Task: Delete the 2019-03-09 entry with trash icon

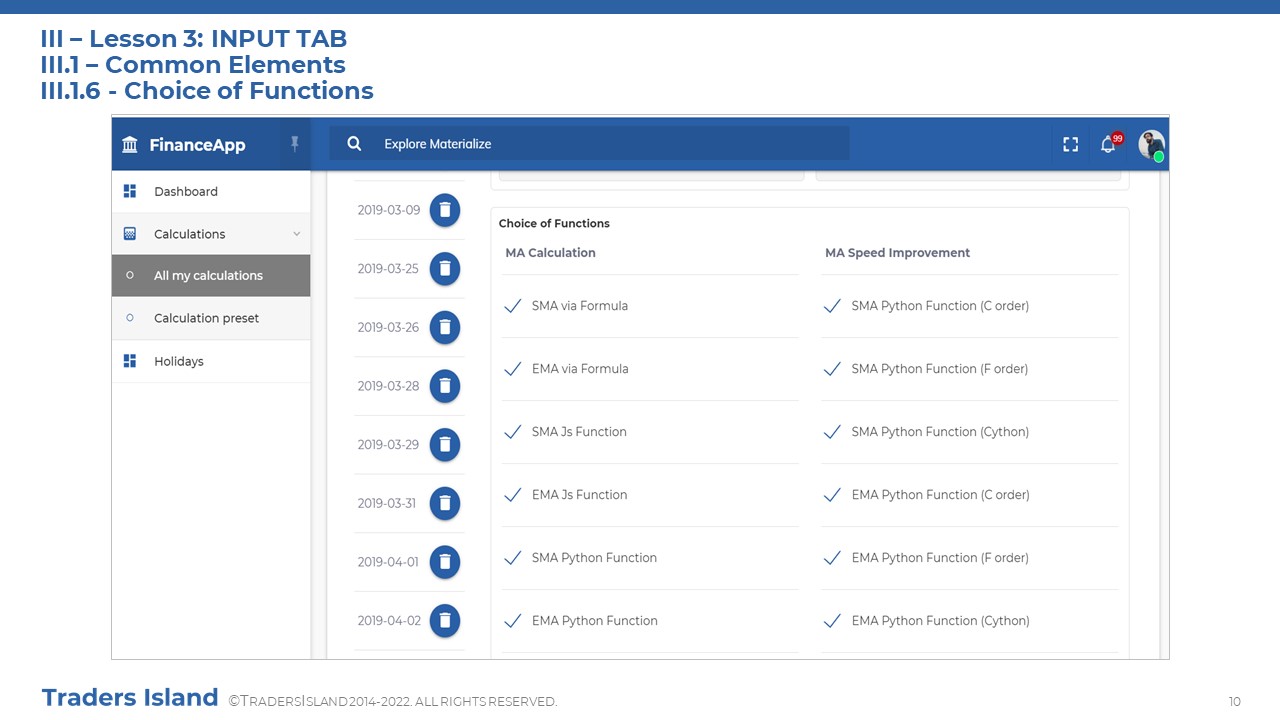Action: point(445,210)
